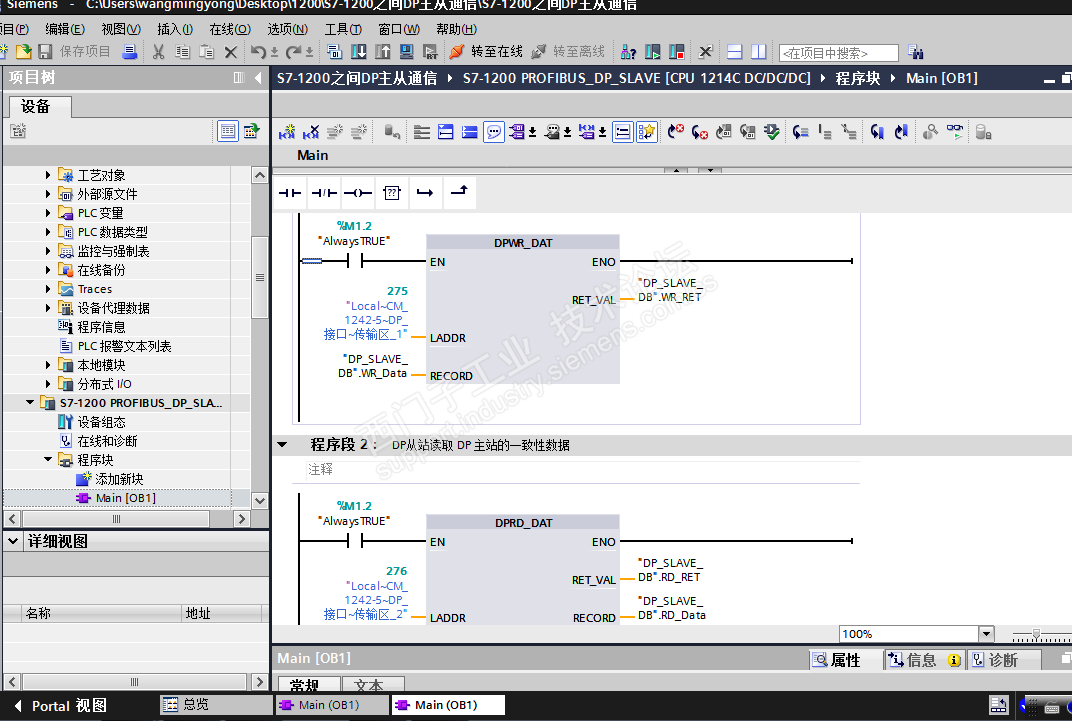1072x721 pixels.
Task: Click inside the project search field
Action: click(839, 53)
